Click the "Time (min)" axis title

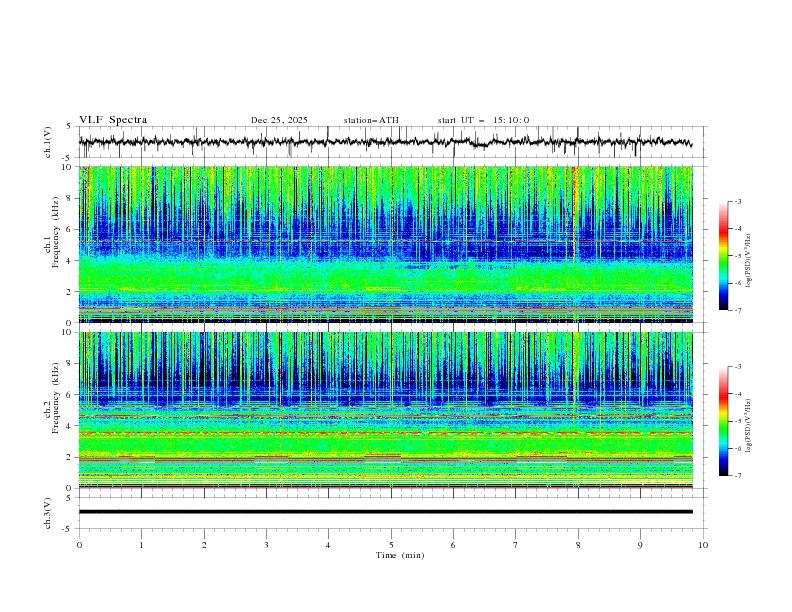(x=400, y=555)
